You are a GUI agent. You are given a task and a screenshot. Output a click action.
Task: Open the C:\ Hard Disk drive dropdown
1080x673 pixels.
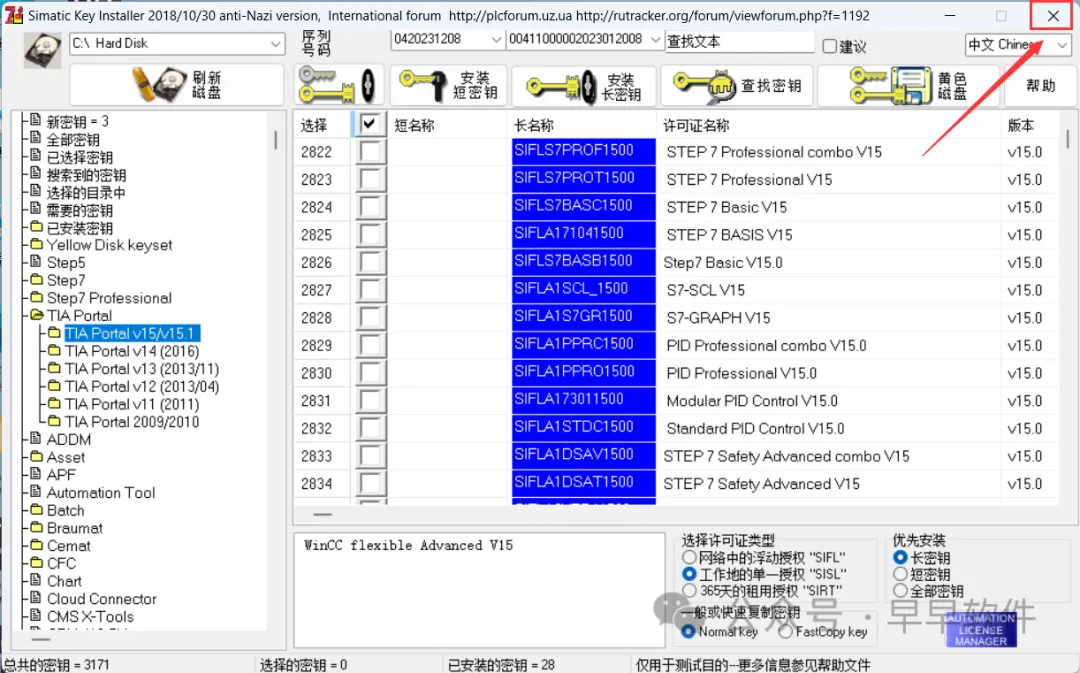275,44
